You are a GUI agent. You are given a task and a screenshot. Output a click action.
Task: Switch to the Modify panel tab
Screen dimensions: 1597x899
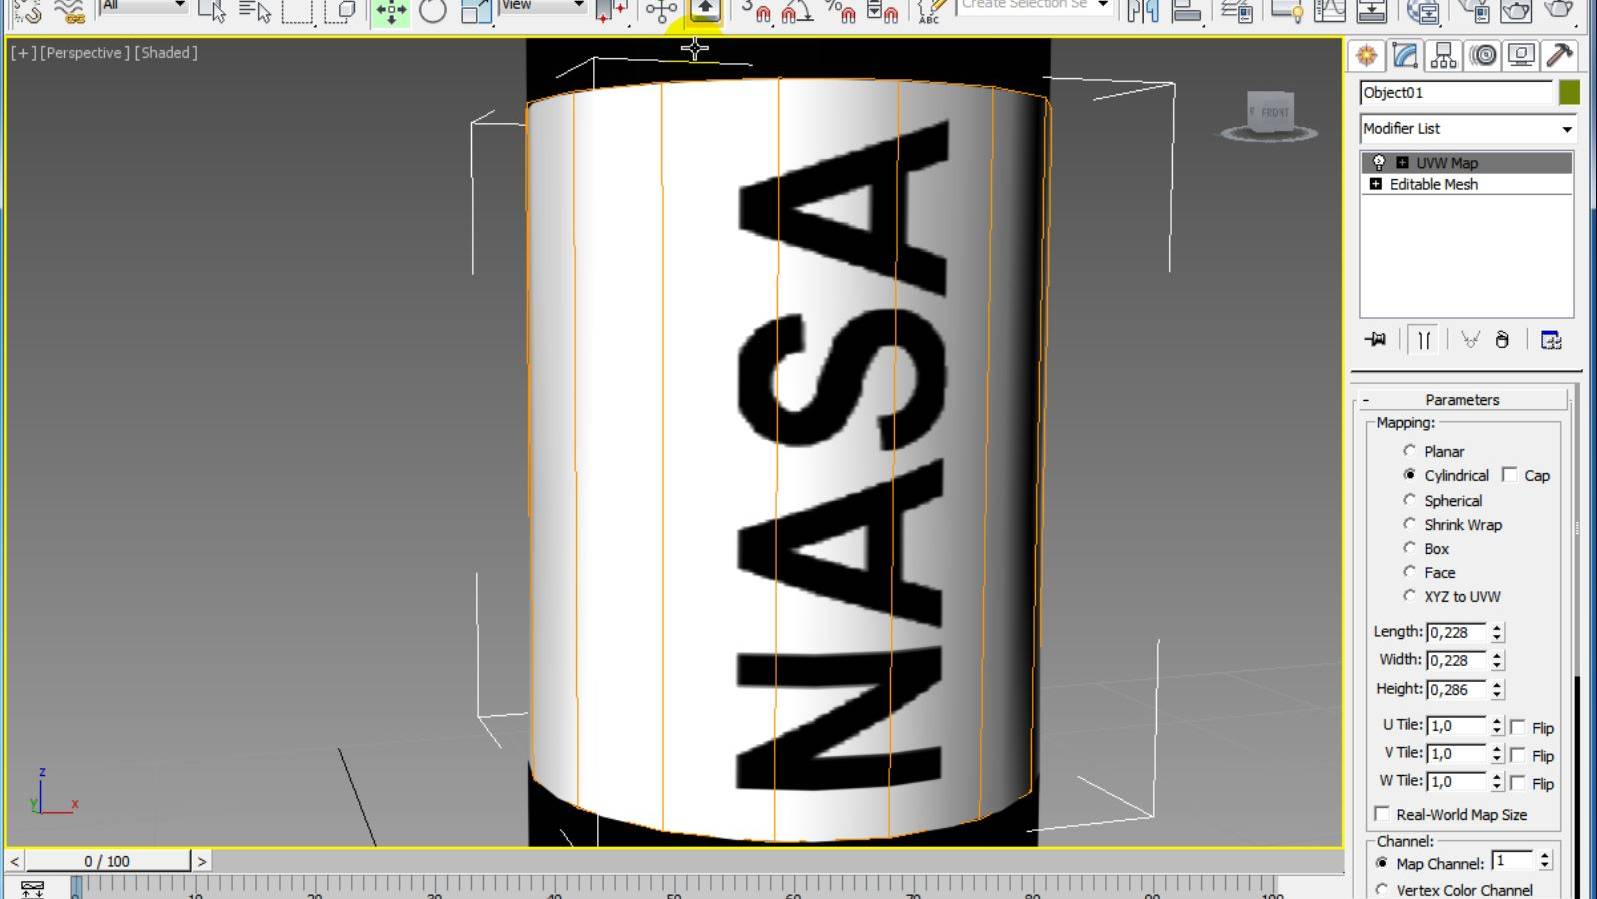click(1405, 56)
